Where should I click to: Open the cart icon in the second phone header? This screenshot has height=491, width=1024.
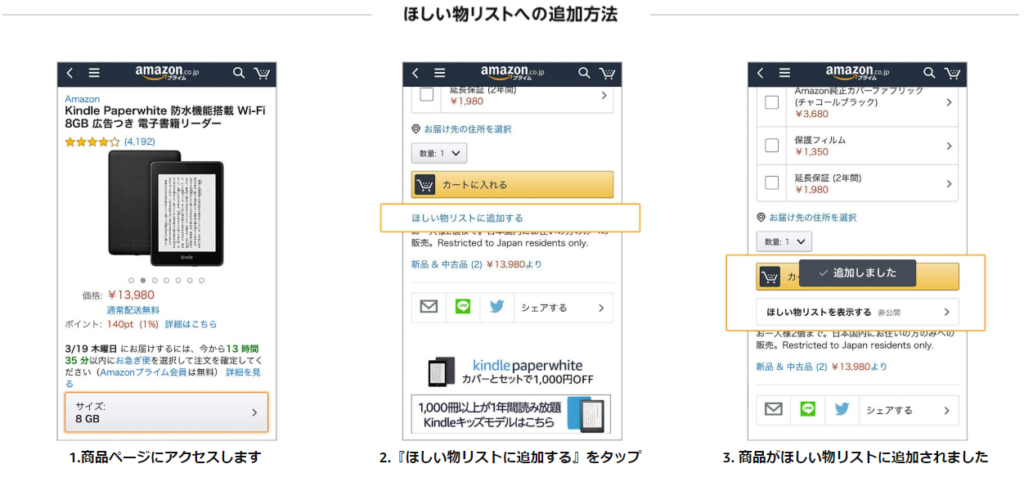(x=607, y=73)
